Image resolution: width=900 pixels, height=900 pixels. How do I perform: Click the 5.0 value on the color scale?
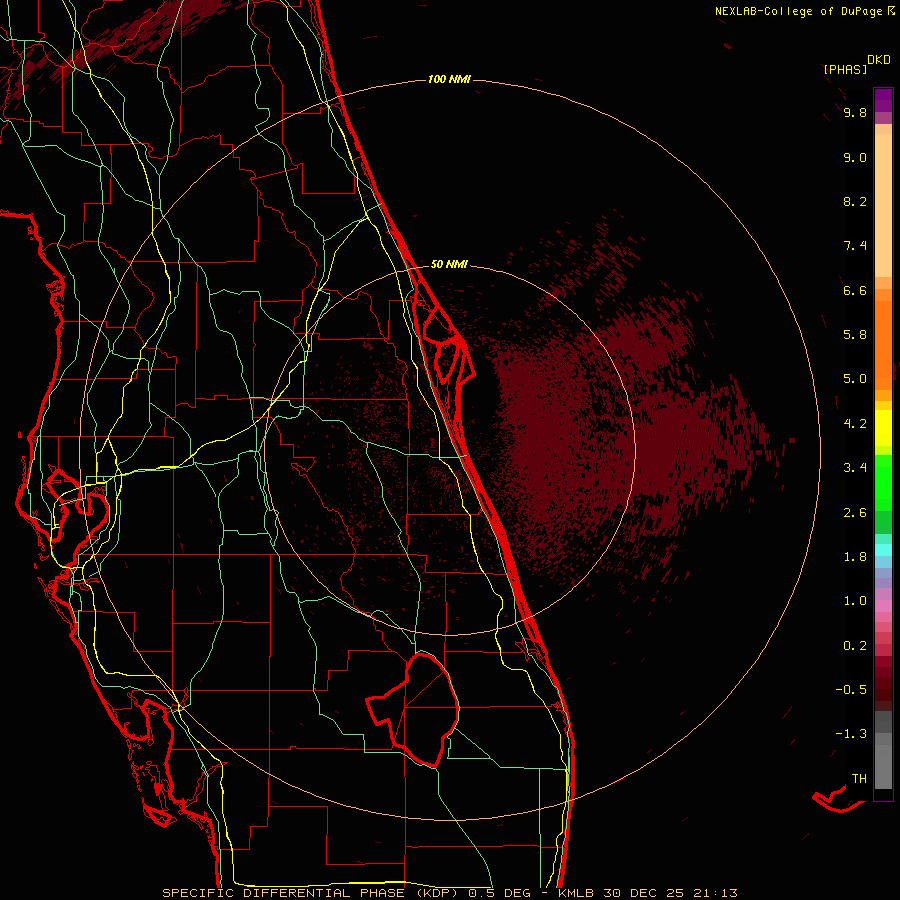855,379
